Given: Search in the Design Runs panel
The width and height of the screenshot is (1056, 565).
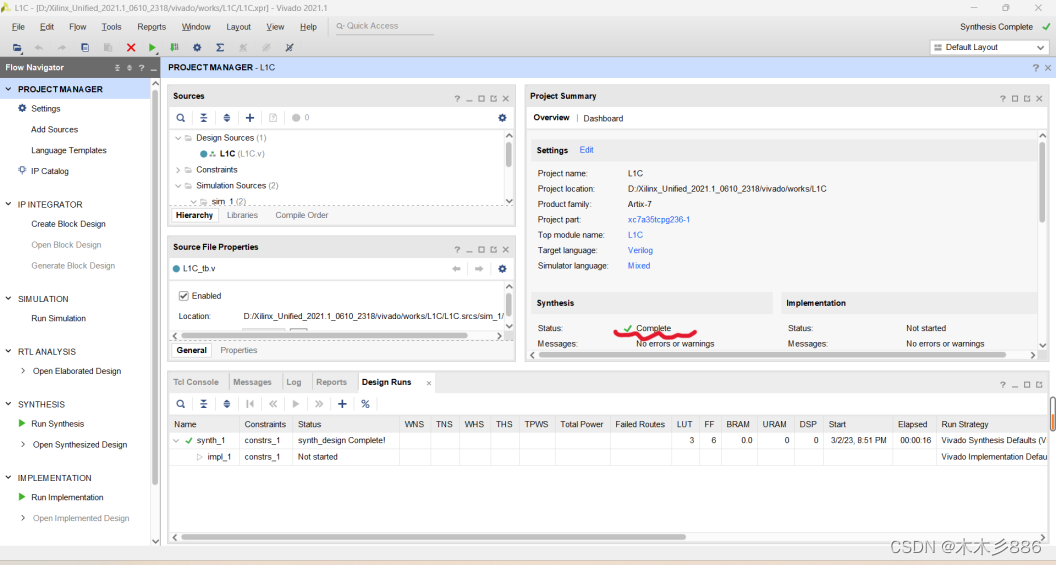Looking at the screenshot, I should [x=180, y=404].
